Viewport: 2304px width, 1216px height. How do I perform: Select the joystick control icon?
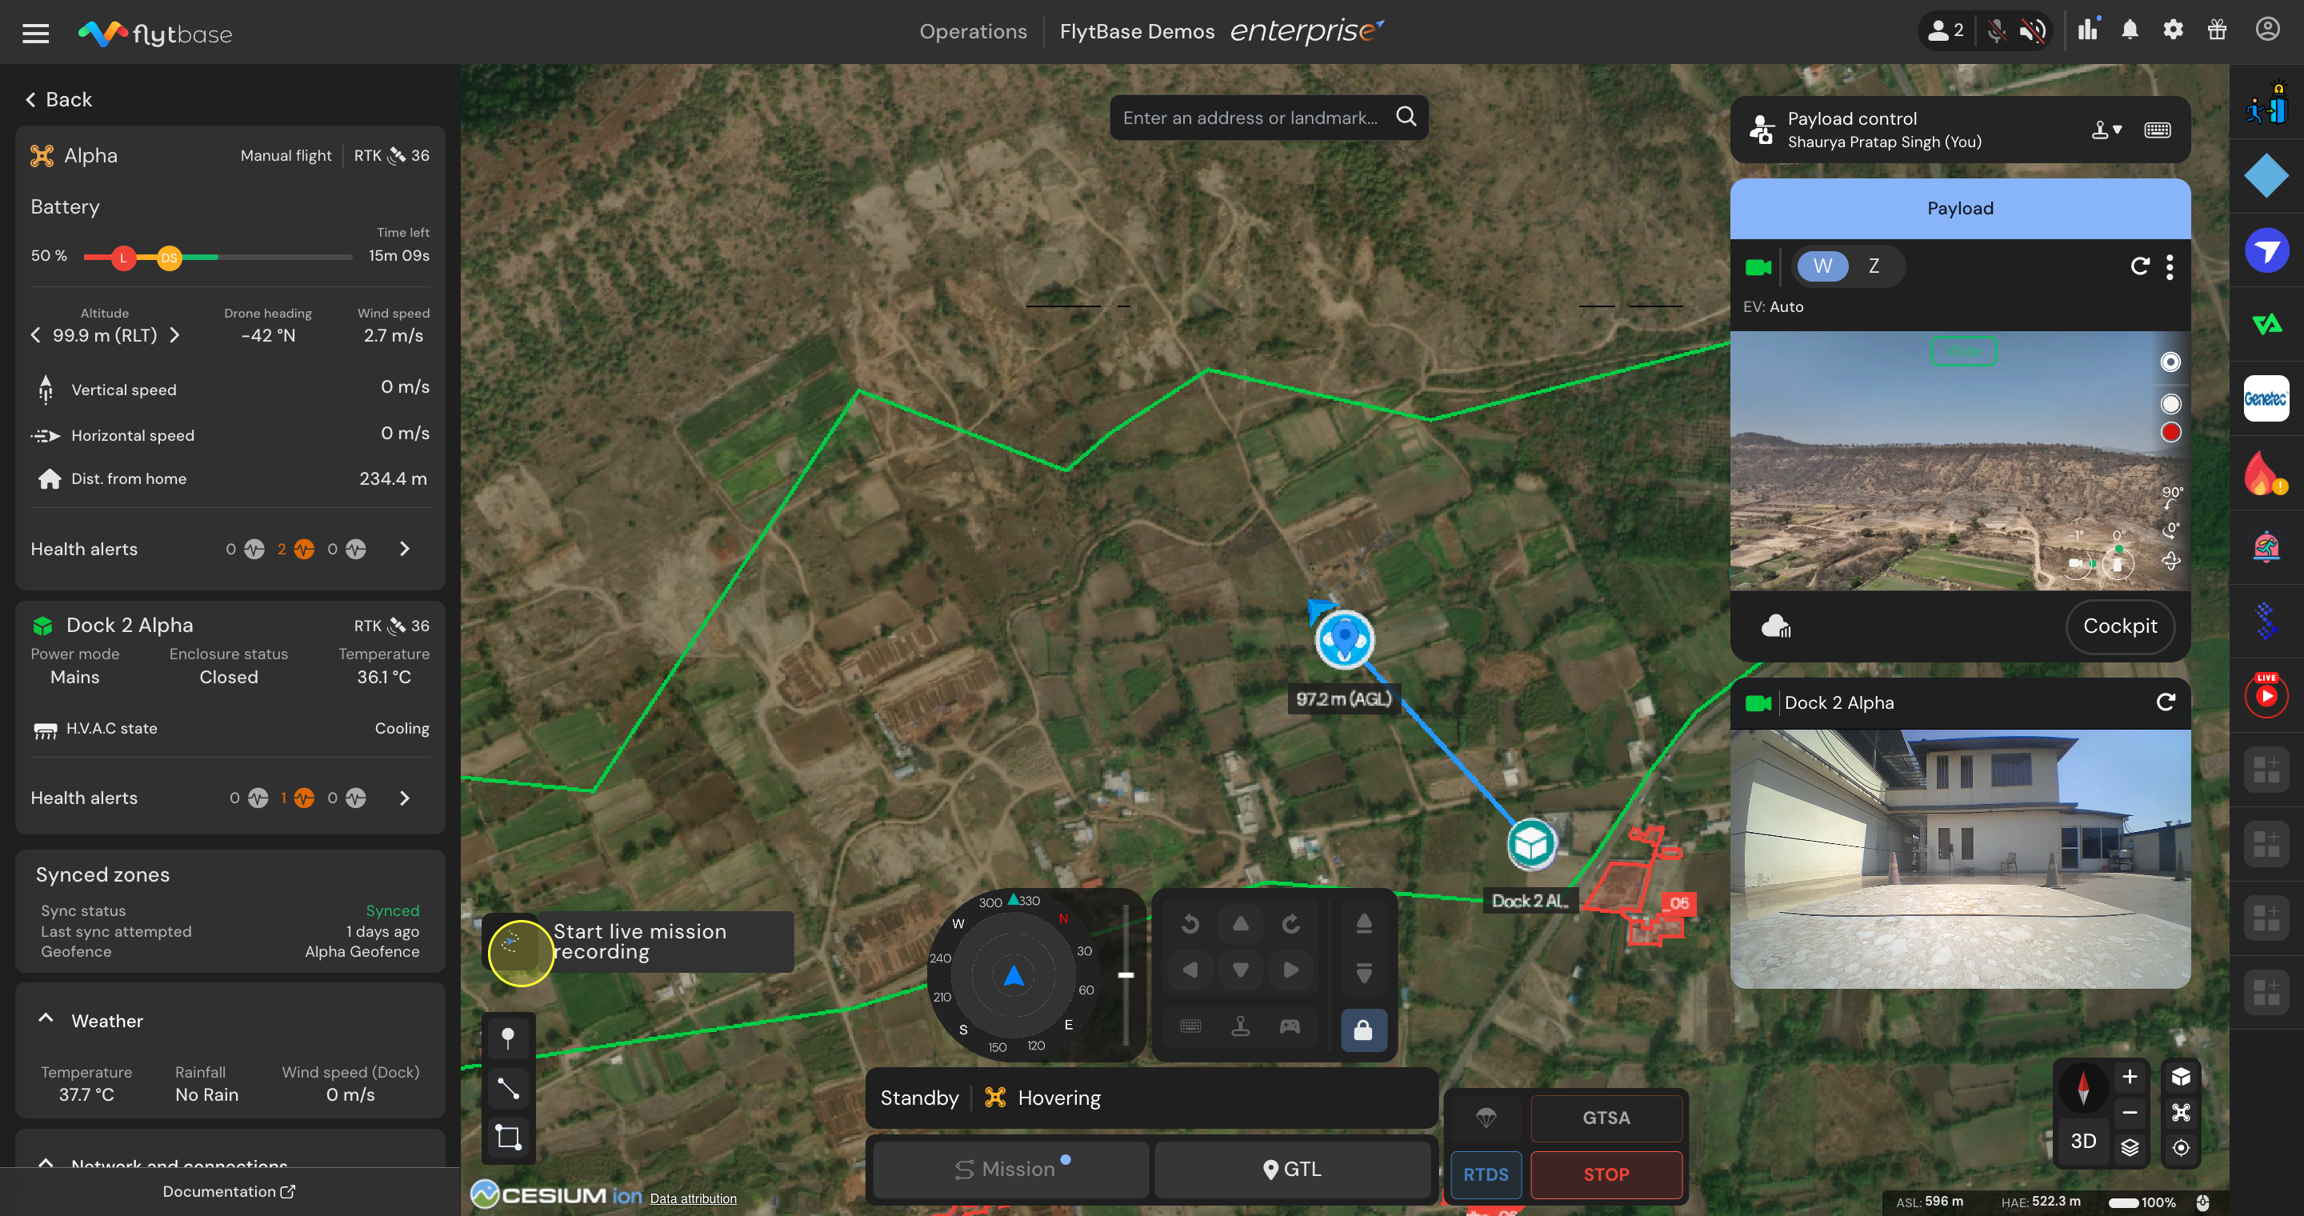pyautogui.click(x=1240, y=1026)
